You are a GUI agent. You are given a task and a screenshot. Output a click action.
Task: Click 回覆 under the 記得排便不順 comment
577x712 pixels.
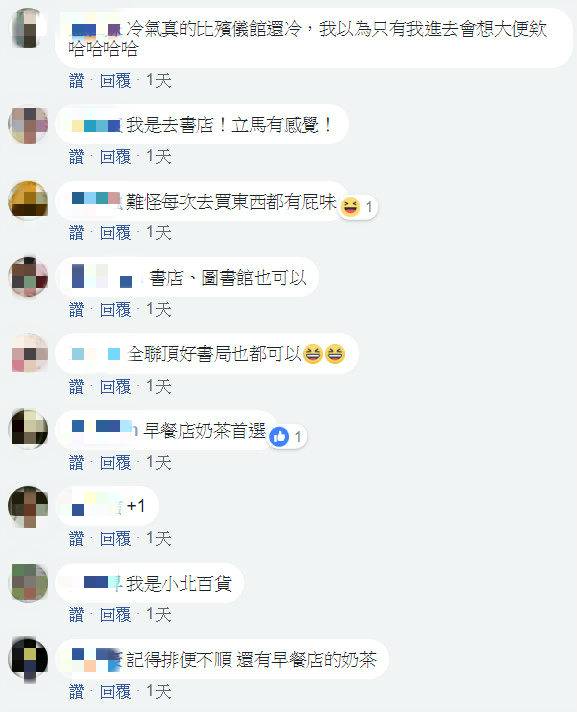tap(115, 692)
